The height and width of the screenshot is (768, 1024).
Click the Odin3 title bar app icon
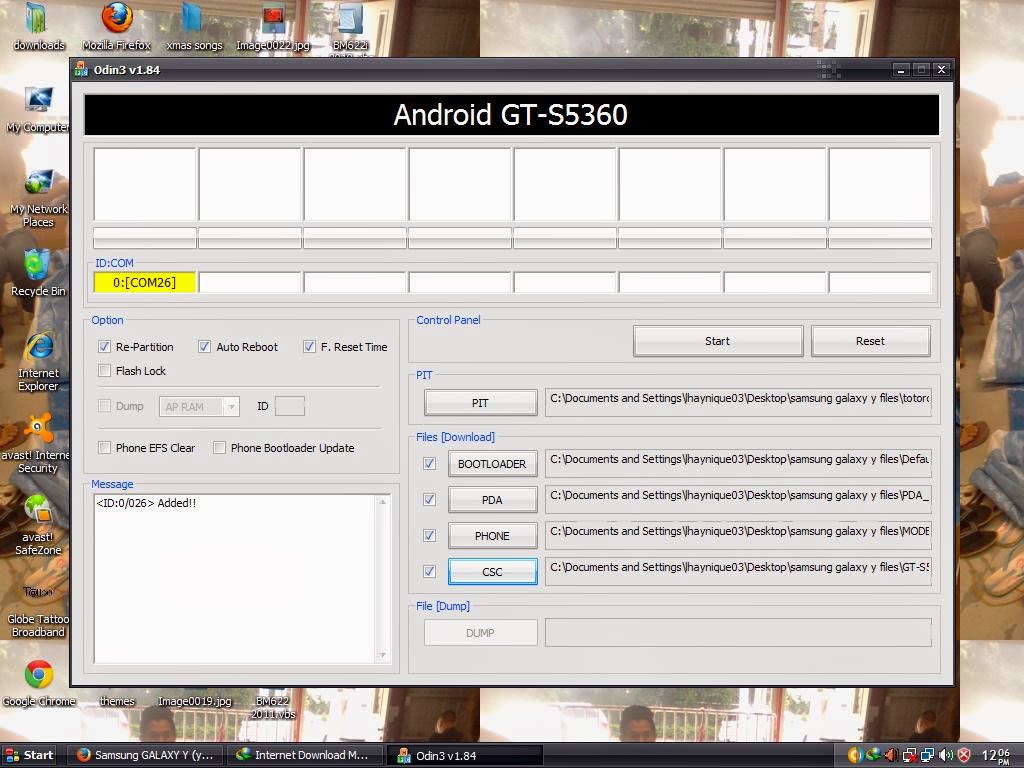[81, 69]
